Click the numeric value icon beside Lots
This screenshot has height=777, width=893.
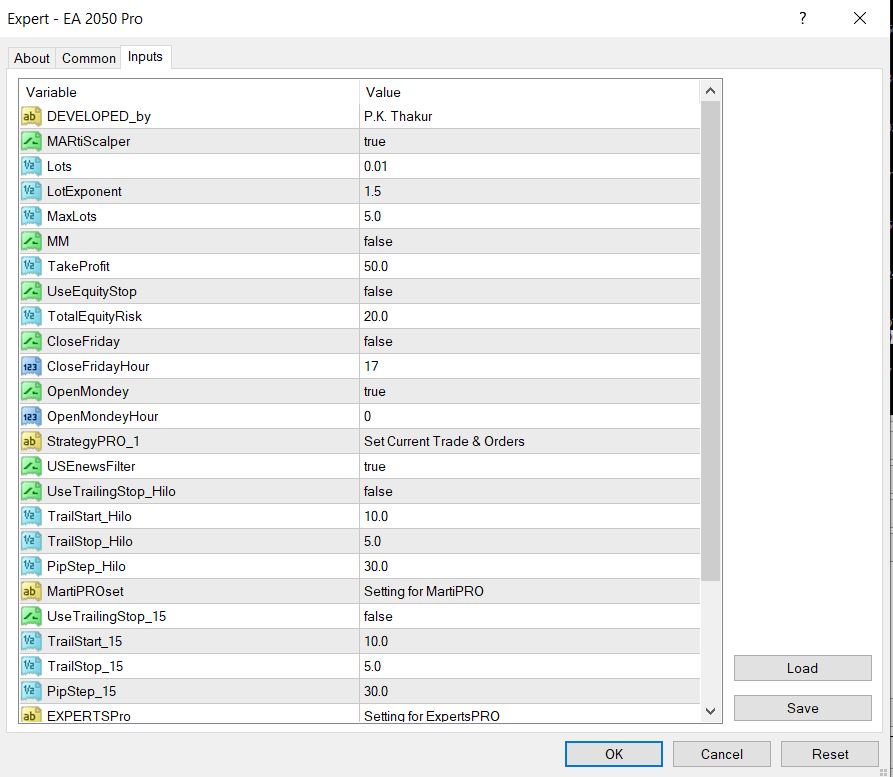(x=30, y=166)
